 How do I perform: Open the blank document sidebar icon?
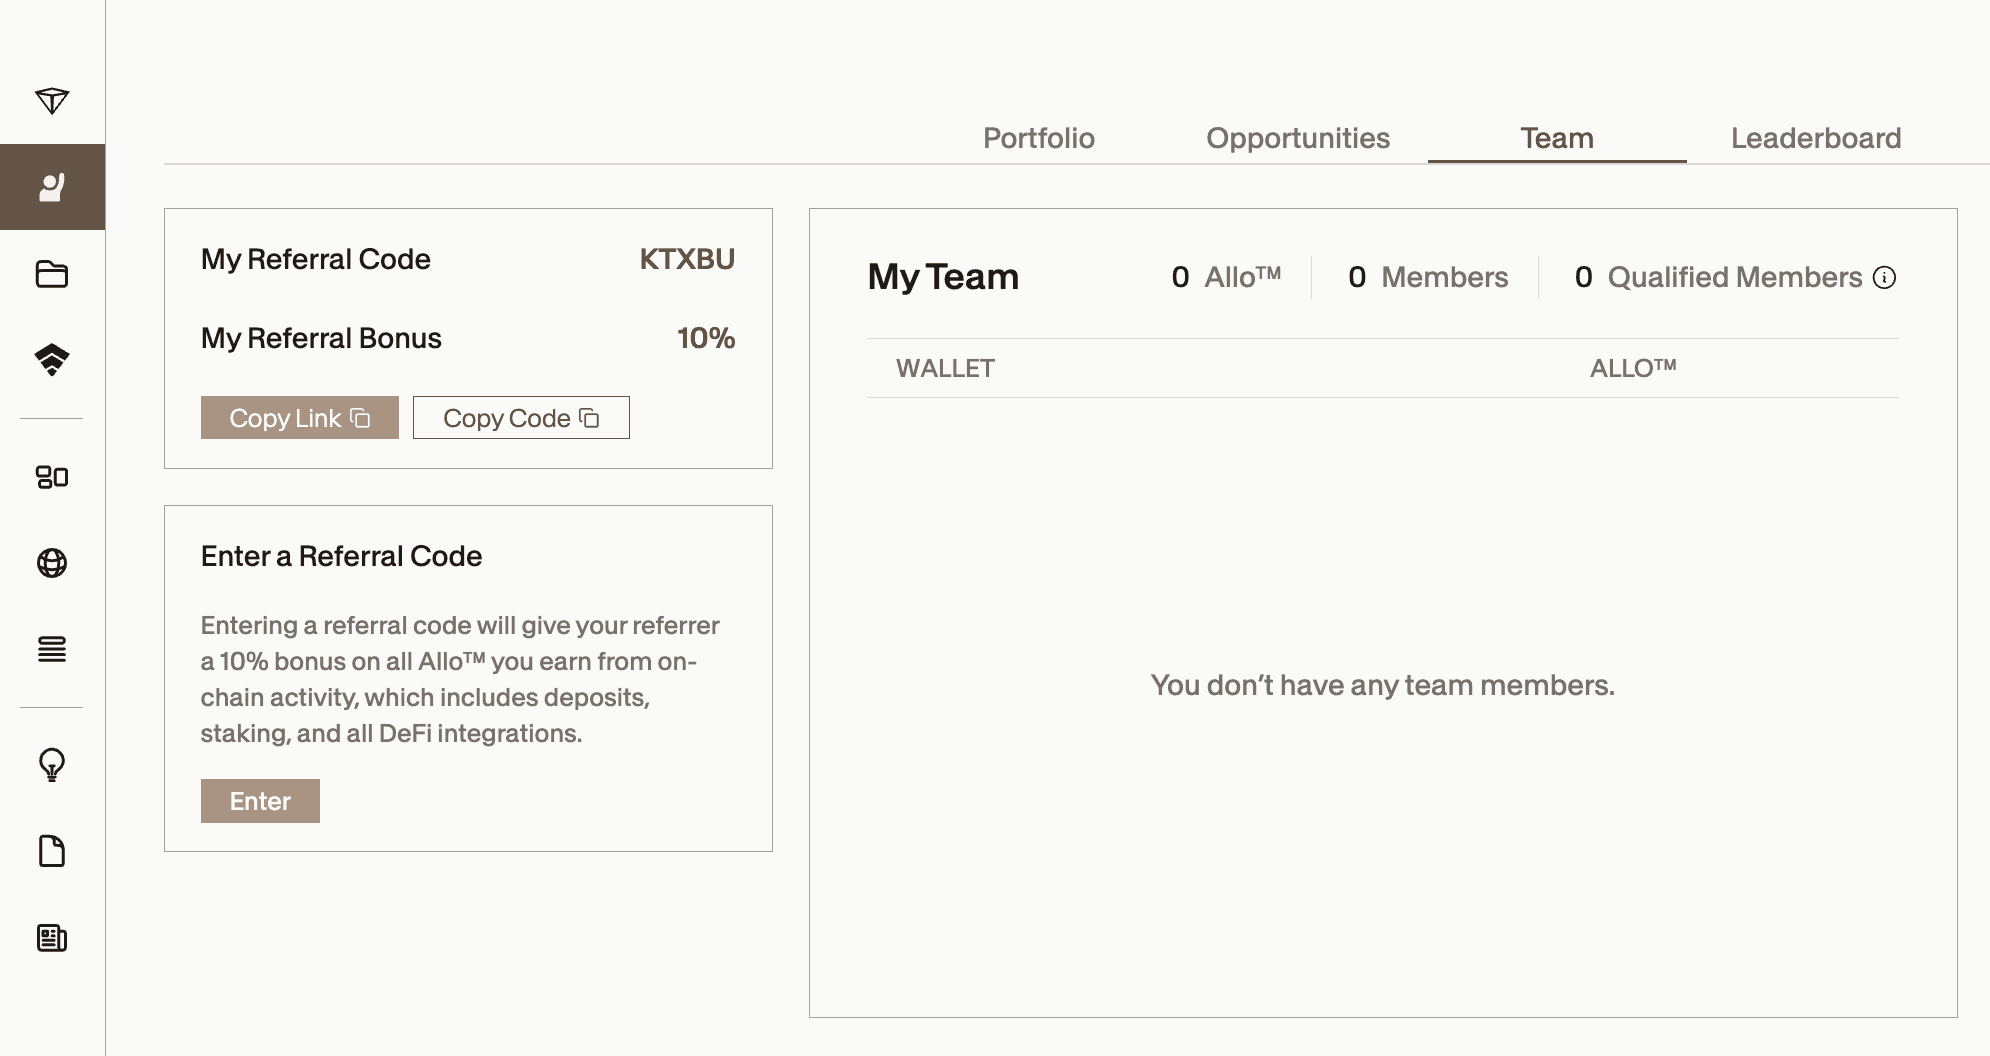52,851
